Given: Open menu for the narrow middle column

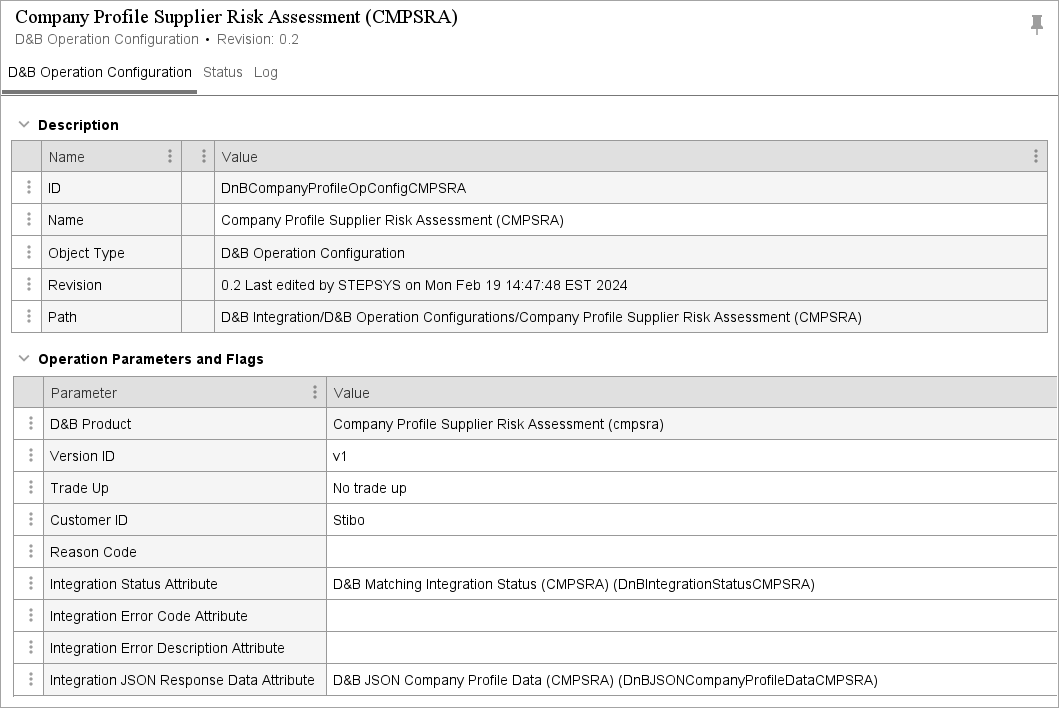Looking at the screenshot, I should (x=203, y=156).
